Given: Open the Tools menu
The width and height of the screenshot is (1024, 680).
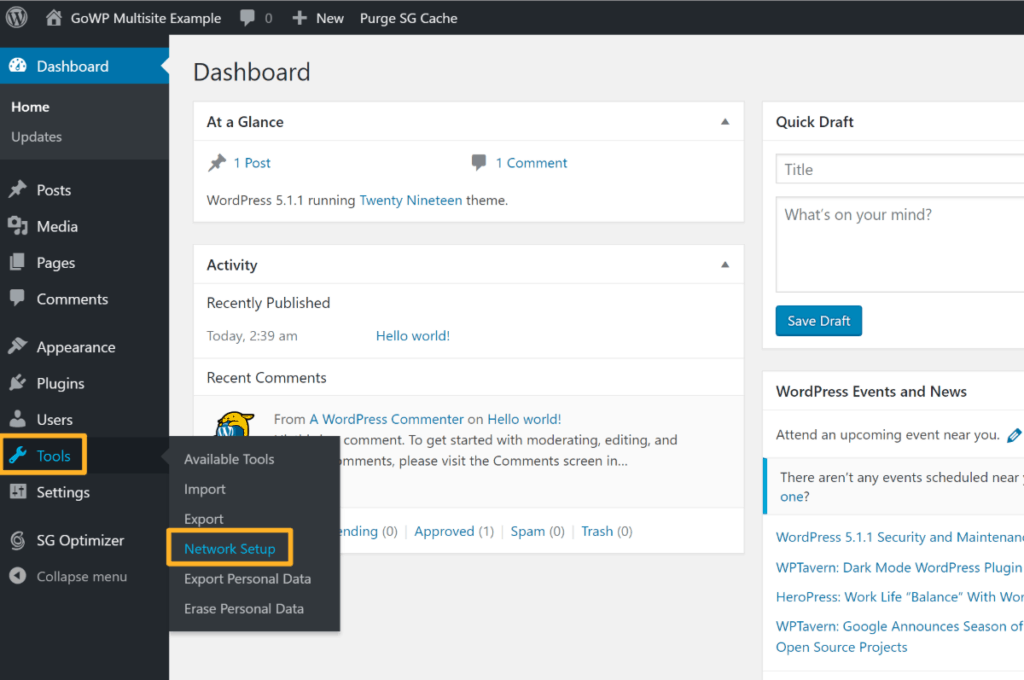Looking at the screenshot, I should (x=53, y=456).
